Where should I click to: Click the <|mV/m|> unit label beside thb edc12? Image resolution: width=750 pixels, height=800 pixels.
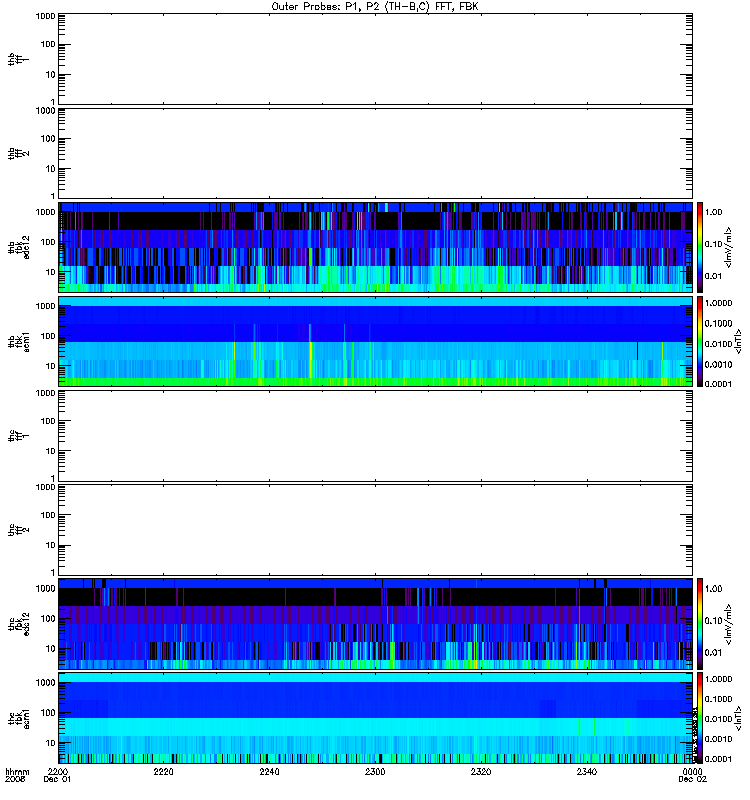(728, 247)
